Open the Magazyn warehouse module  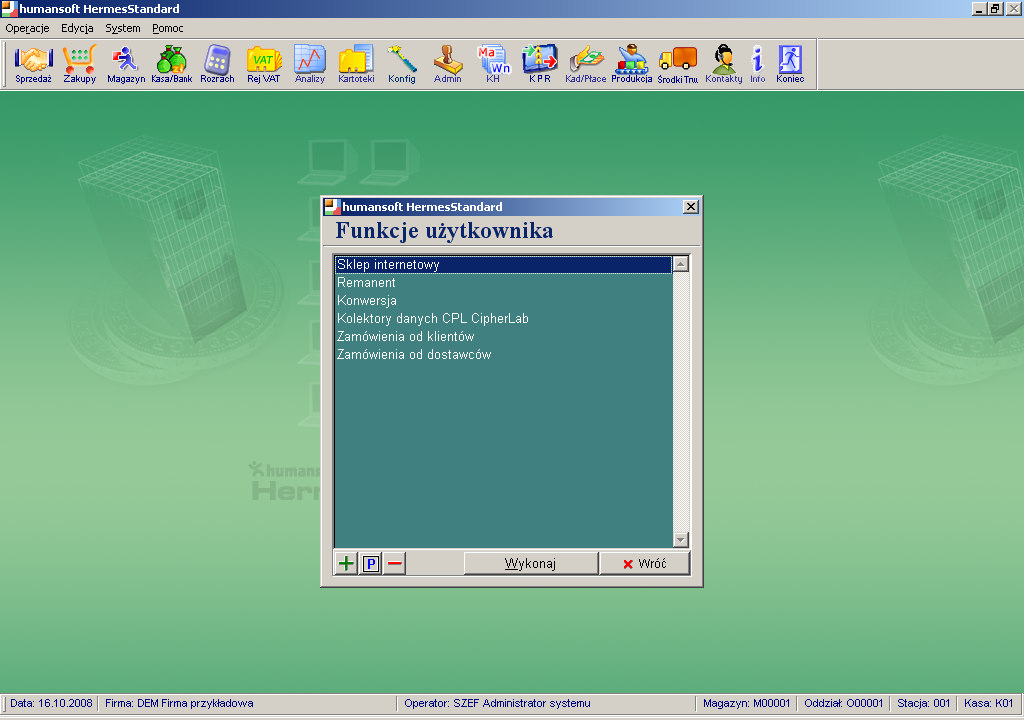125,64
